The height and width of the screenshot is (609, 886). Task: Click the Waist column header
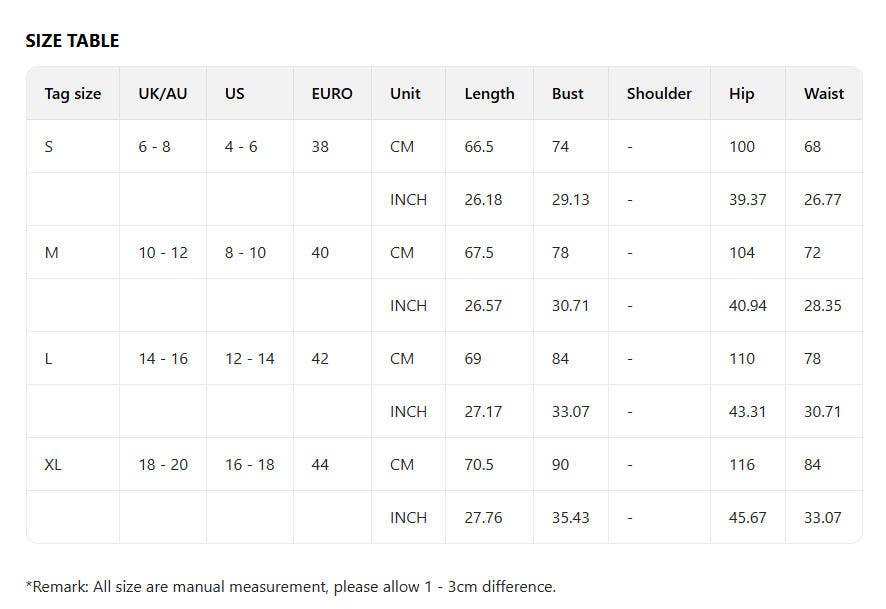coord(824,94)
